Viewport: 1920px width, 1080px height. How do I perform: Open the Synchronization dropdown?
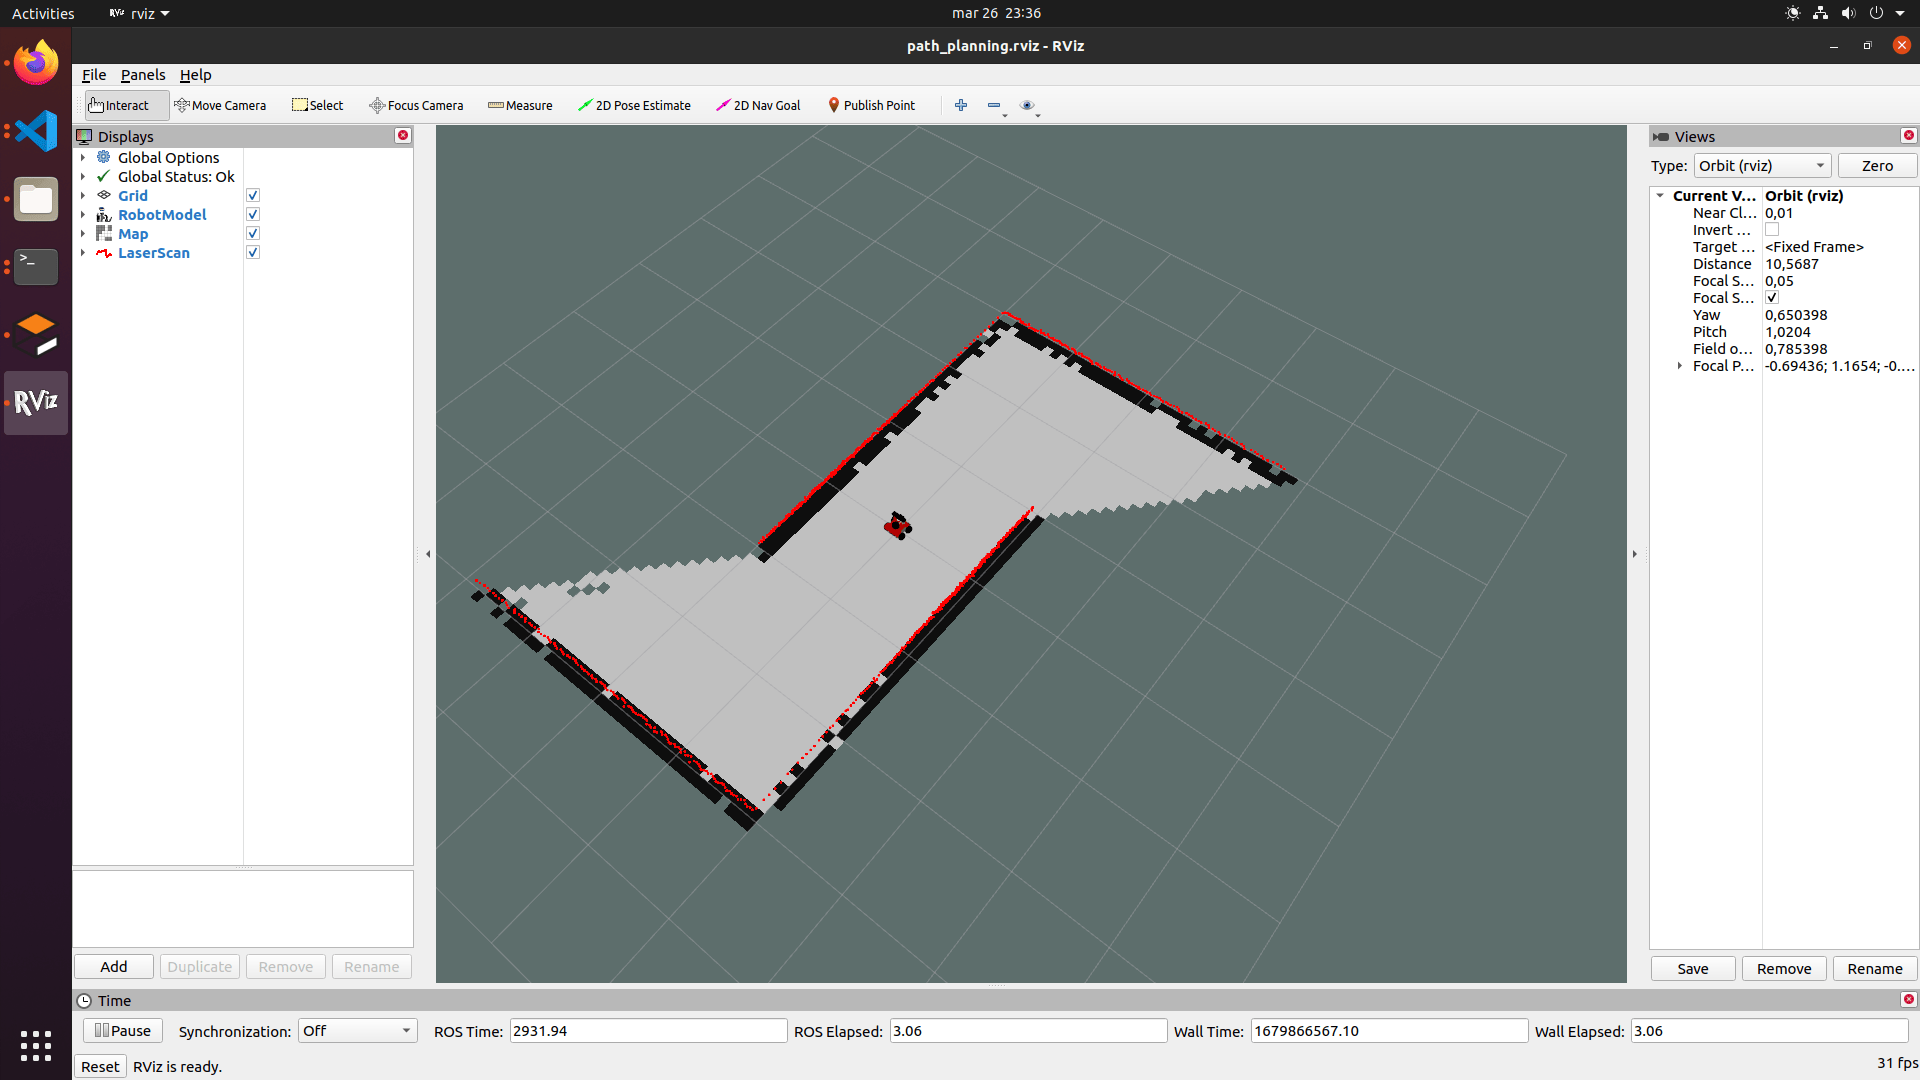coord(357,1031)
